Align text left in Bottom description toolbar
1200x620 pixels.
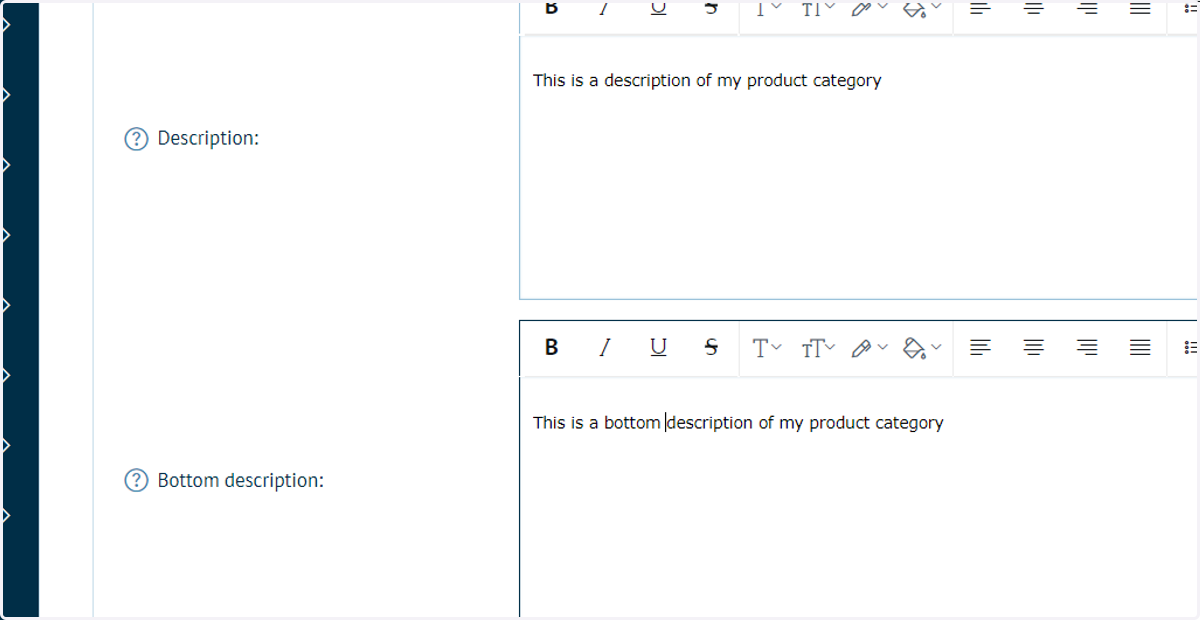coord(981,347)
